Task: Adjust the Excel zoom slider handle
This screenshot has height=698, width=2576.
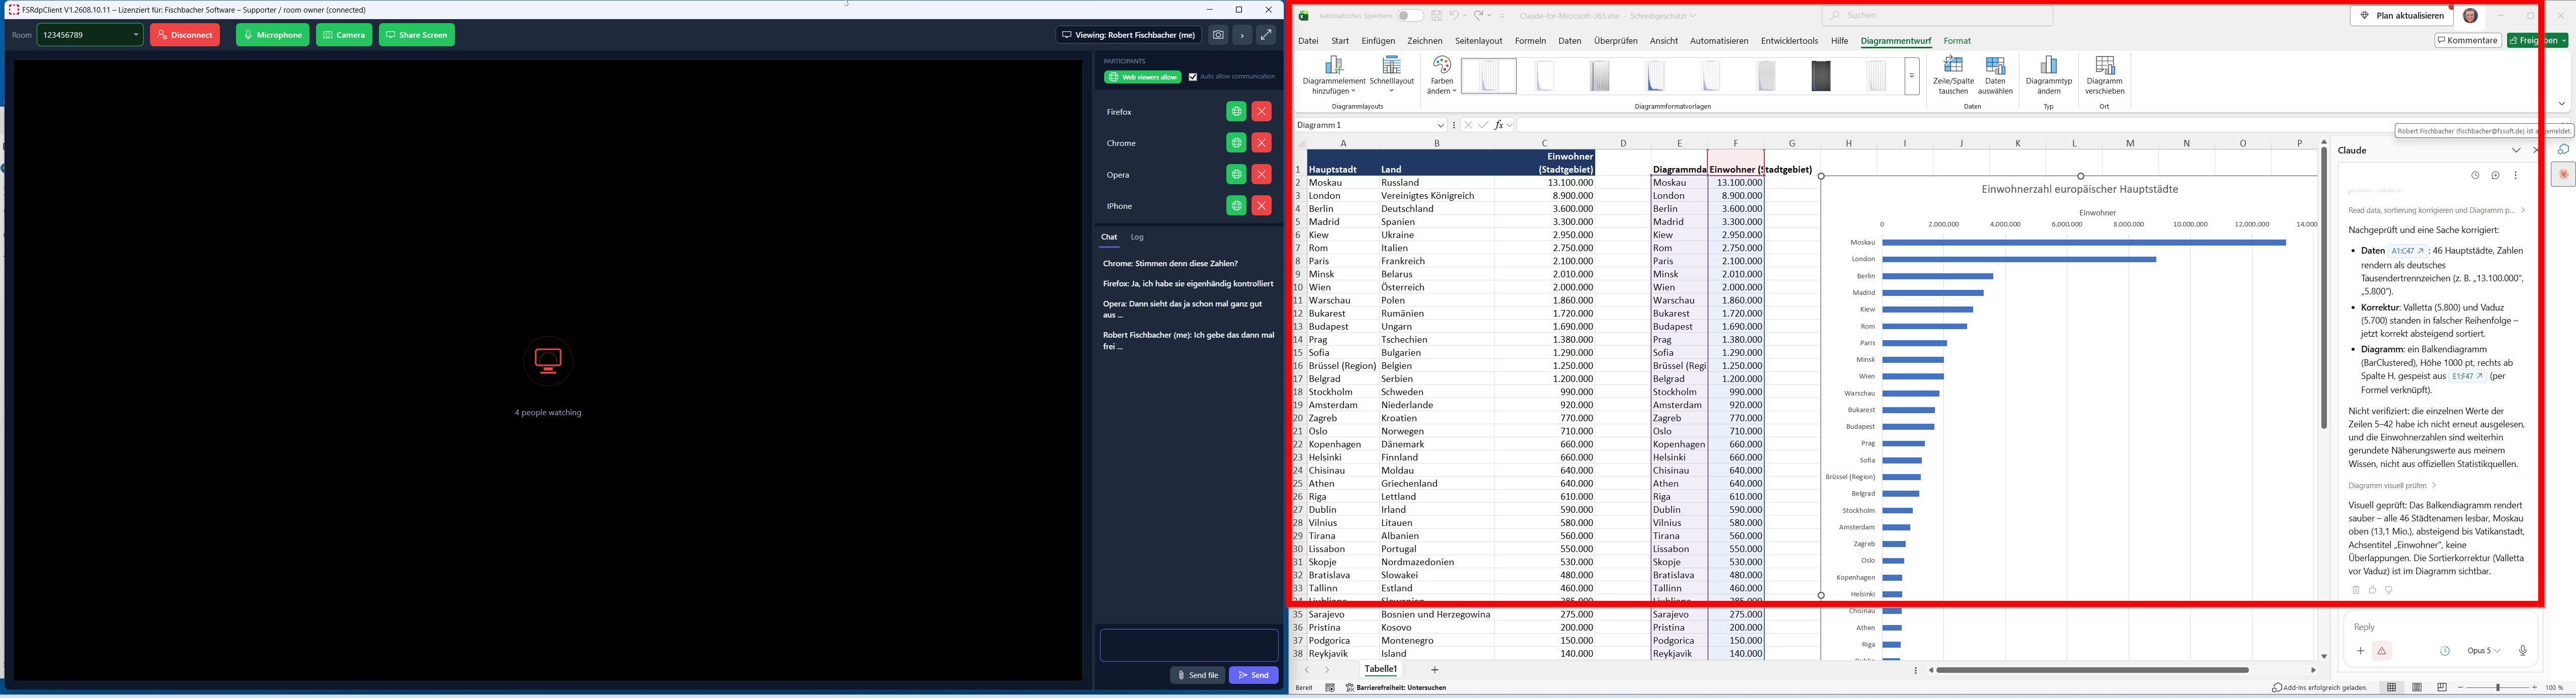Action: point(2497,688)
